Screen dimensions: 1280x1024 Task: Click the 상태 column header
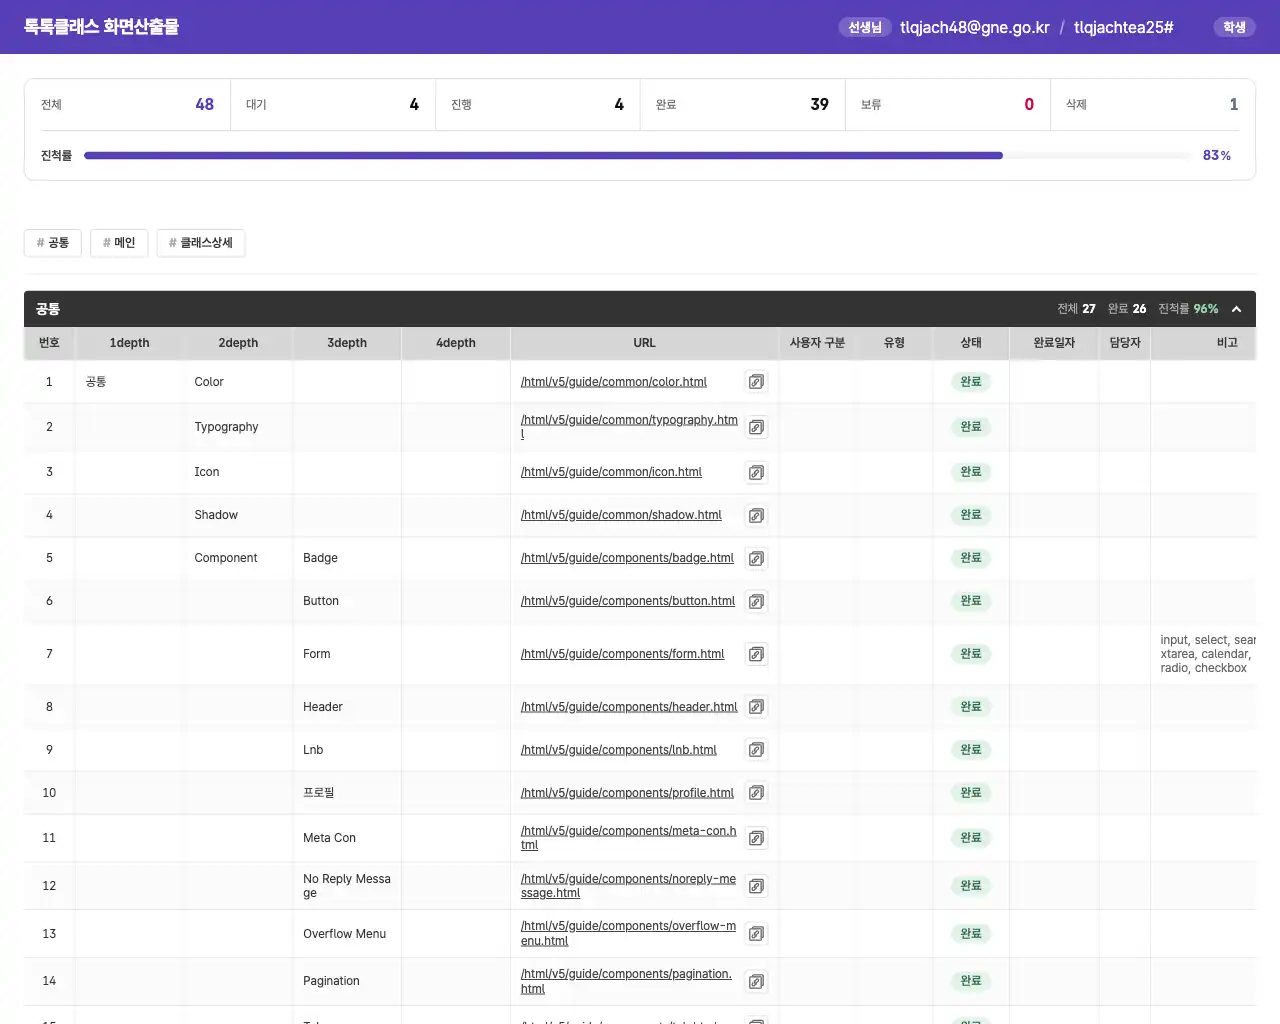tap(971, 343)
